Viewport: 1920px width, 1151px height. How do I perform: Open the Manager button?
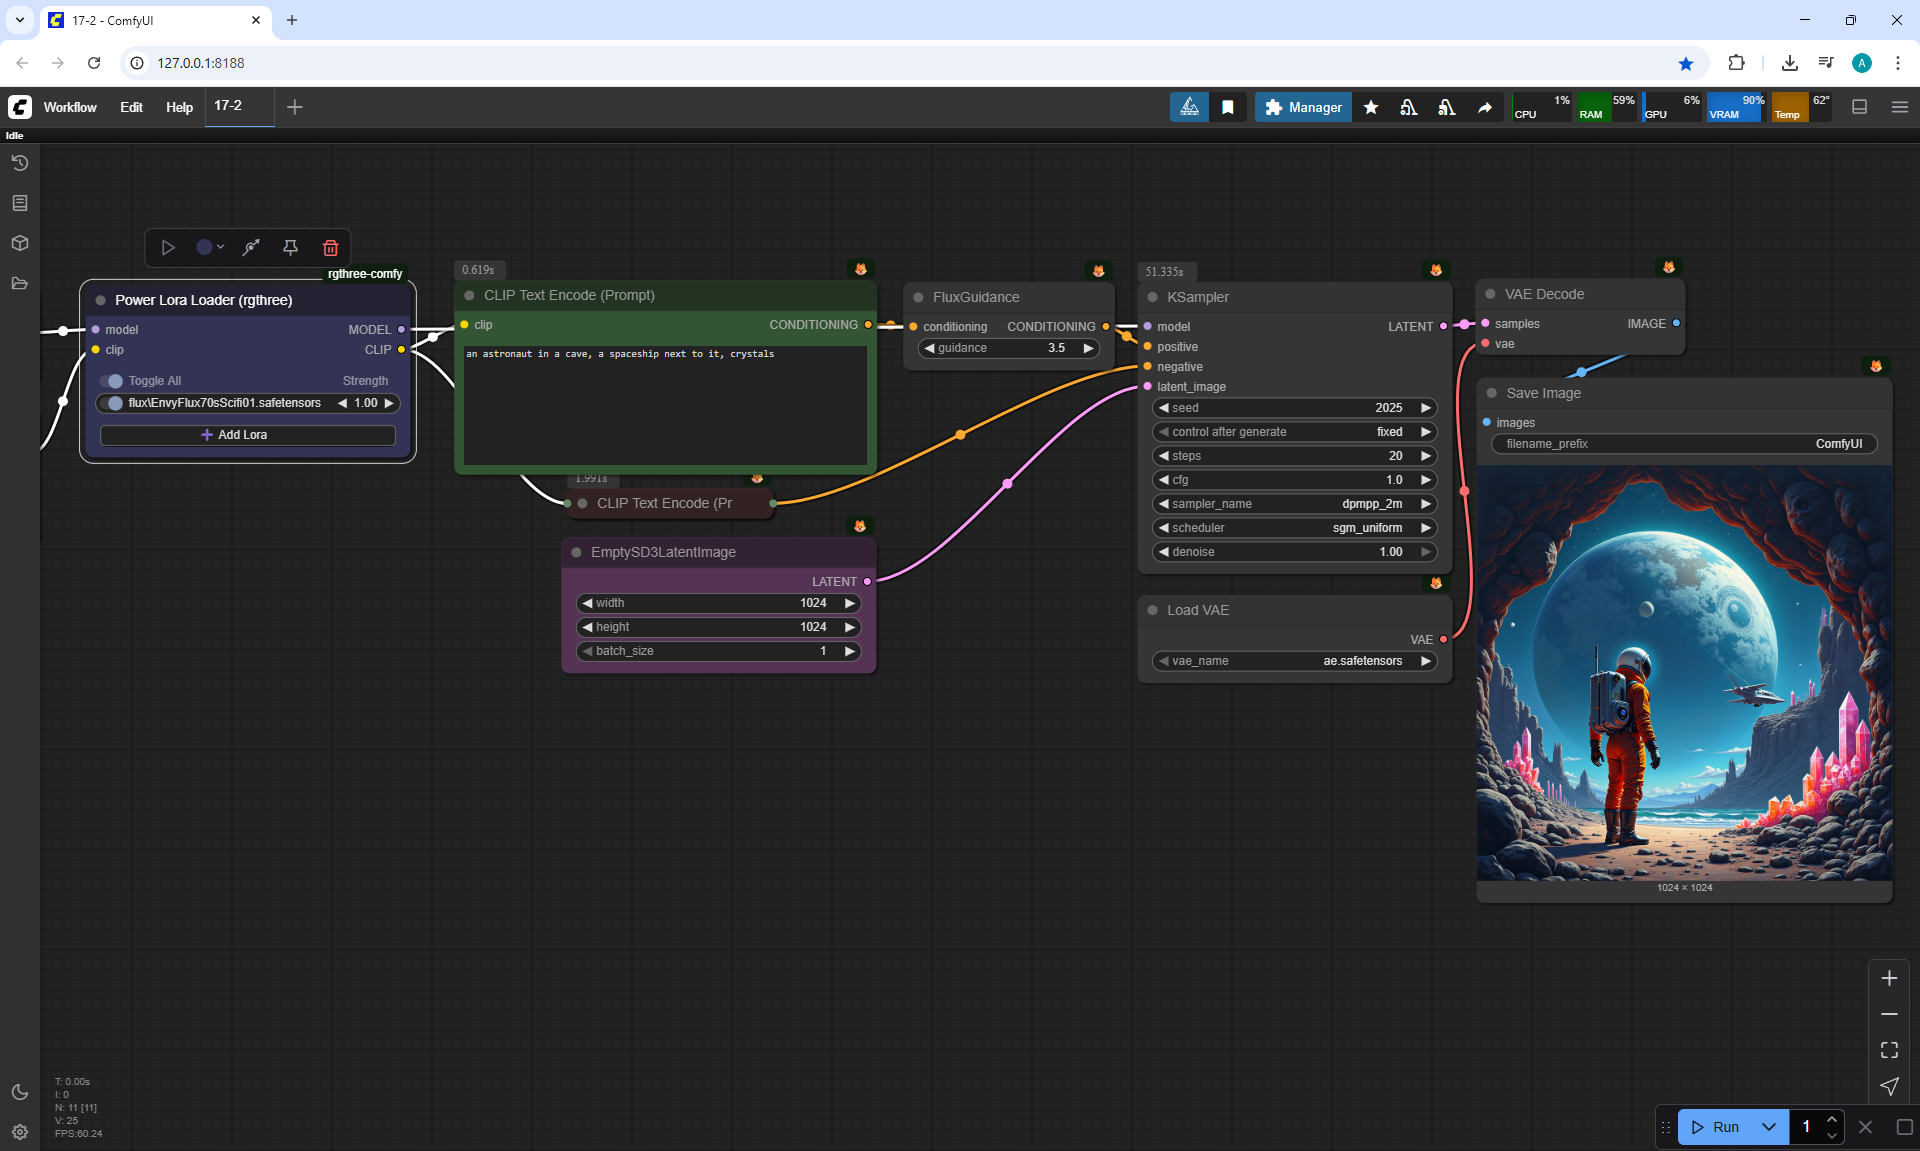click(1303, 107)
